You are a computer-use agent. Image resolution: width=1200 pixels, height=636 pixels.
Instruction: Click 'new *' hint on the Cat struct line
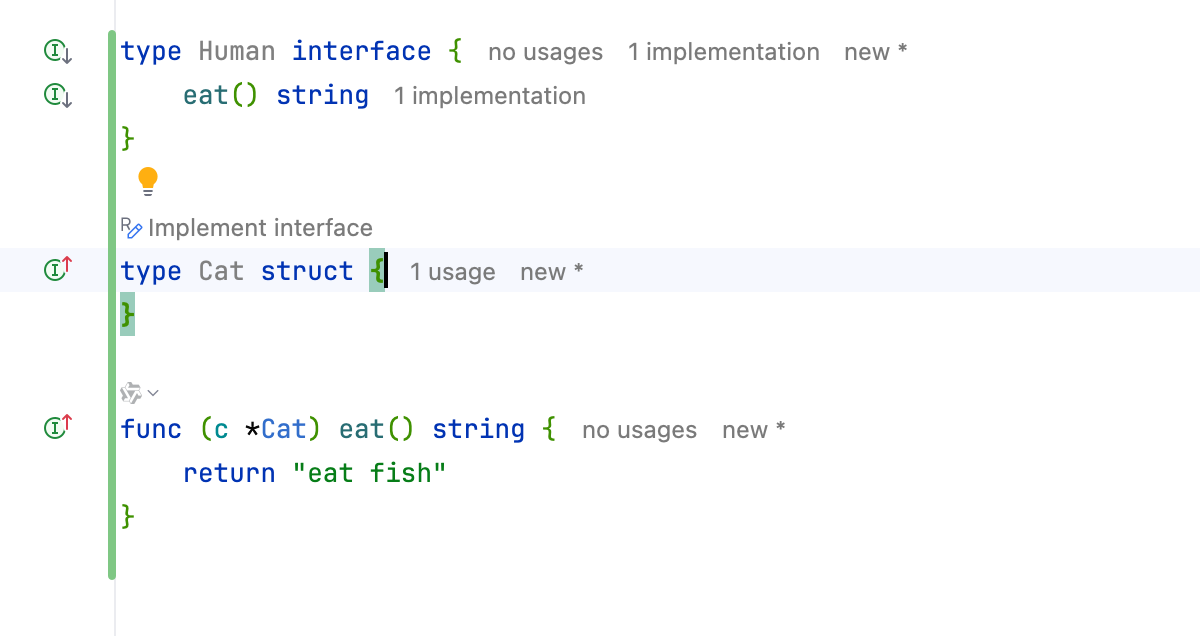551,272
